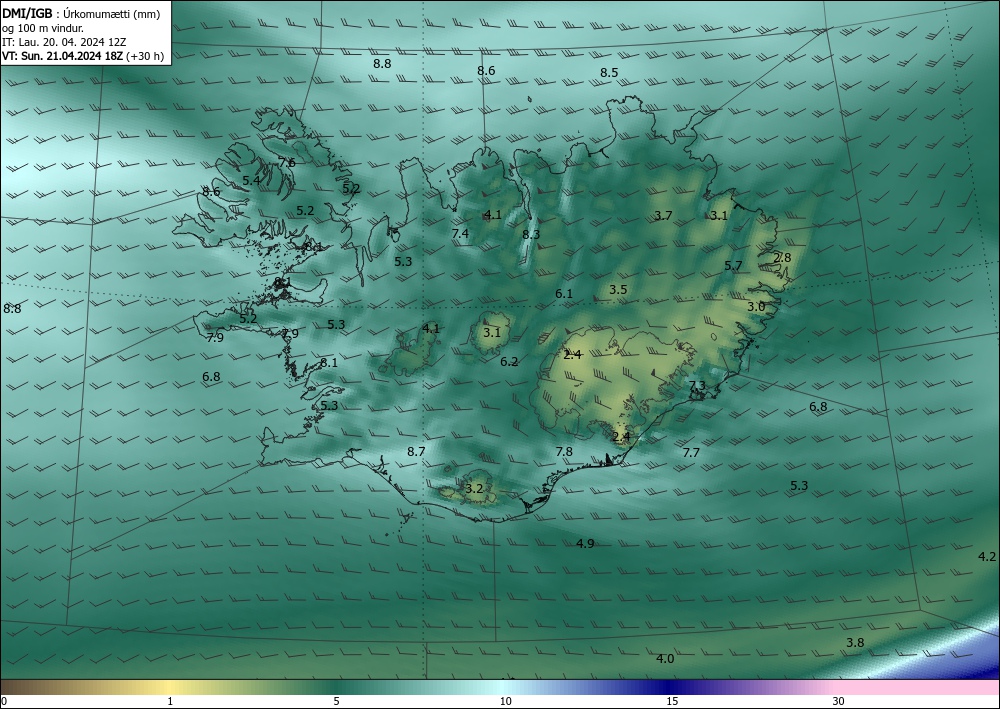This screenshot has width=1000, height=709.
Task: Click the 4.0 value at the bottom
Action: pos(665,659)
